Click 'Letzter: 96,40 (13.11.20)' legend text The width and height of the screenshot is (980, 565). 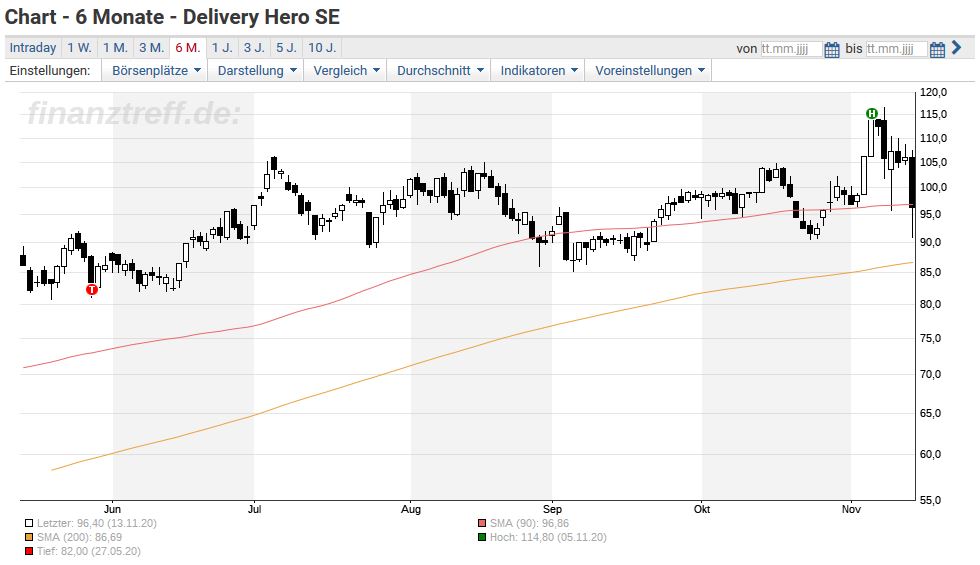[97, 524]
